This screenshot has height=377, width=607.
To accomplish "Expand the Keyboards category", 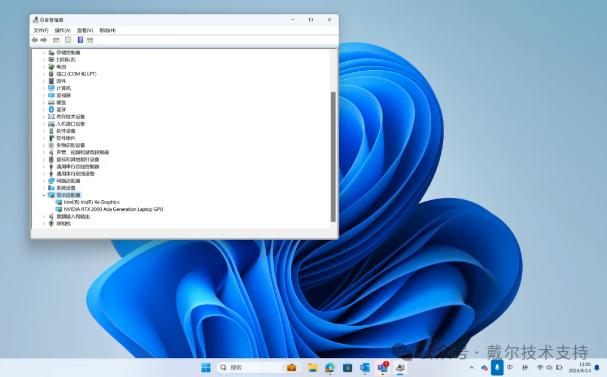I will click(x=44, y=103).
